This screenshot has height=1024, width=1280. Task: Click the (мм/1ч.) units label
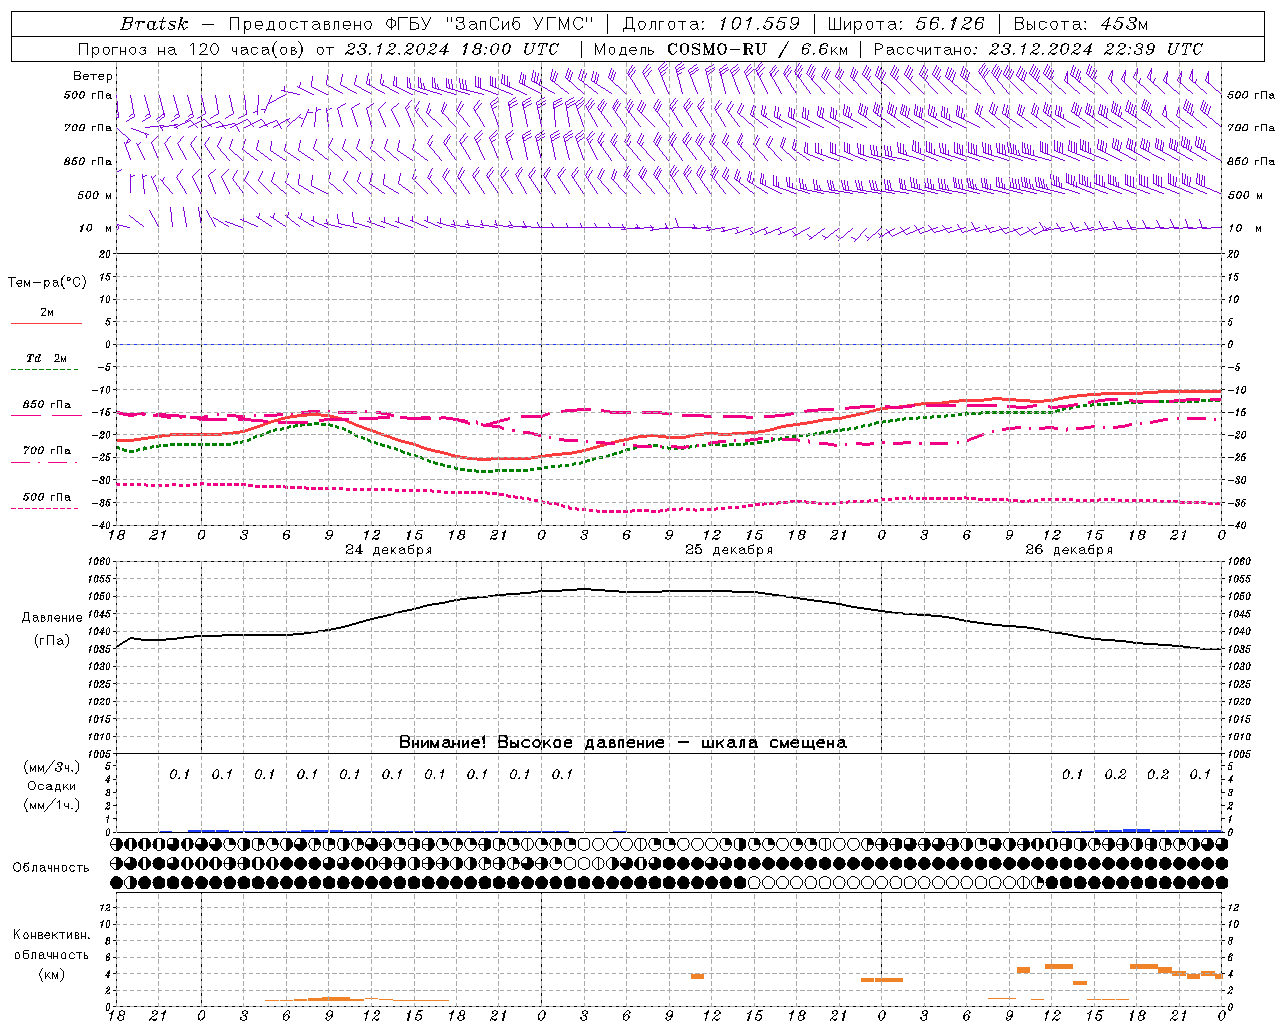52,805
